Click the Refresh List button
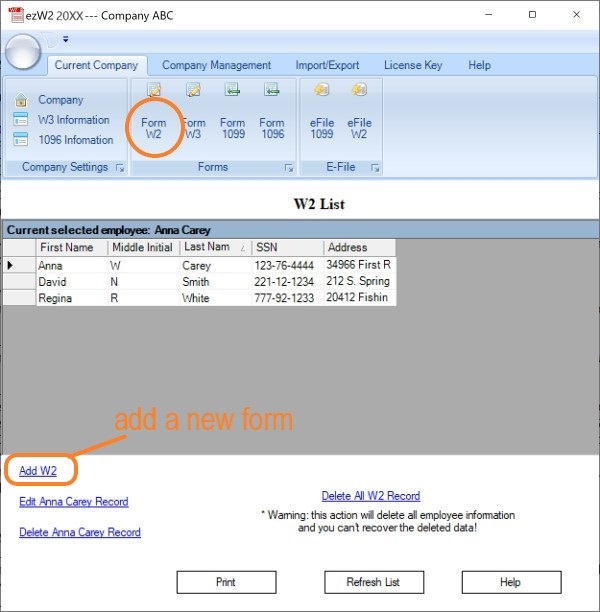This screenshot has height=612, width=600. [374, 582]
